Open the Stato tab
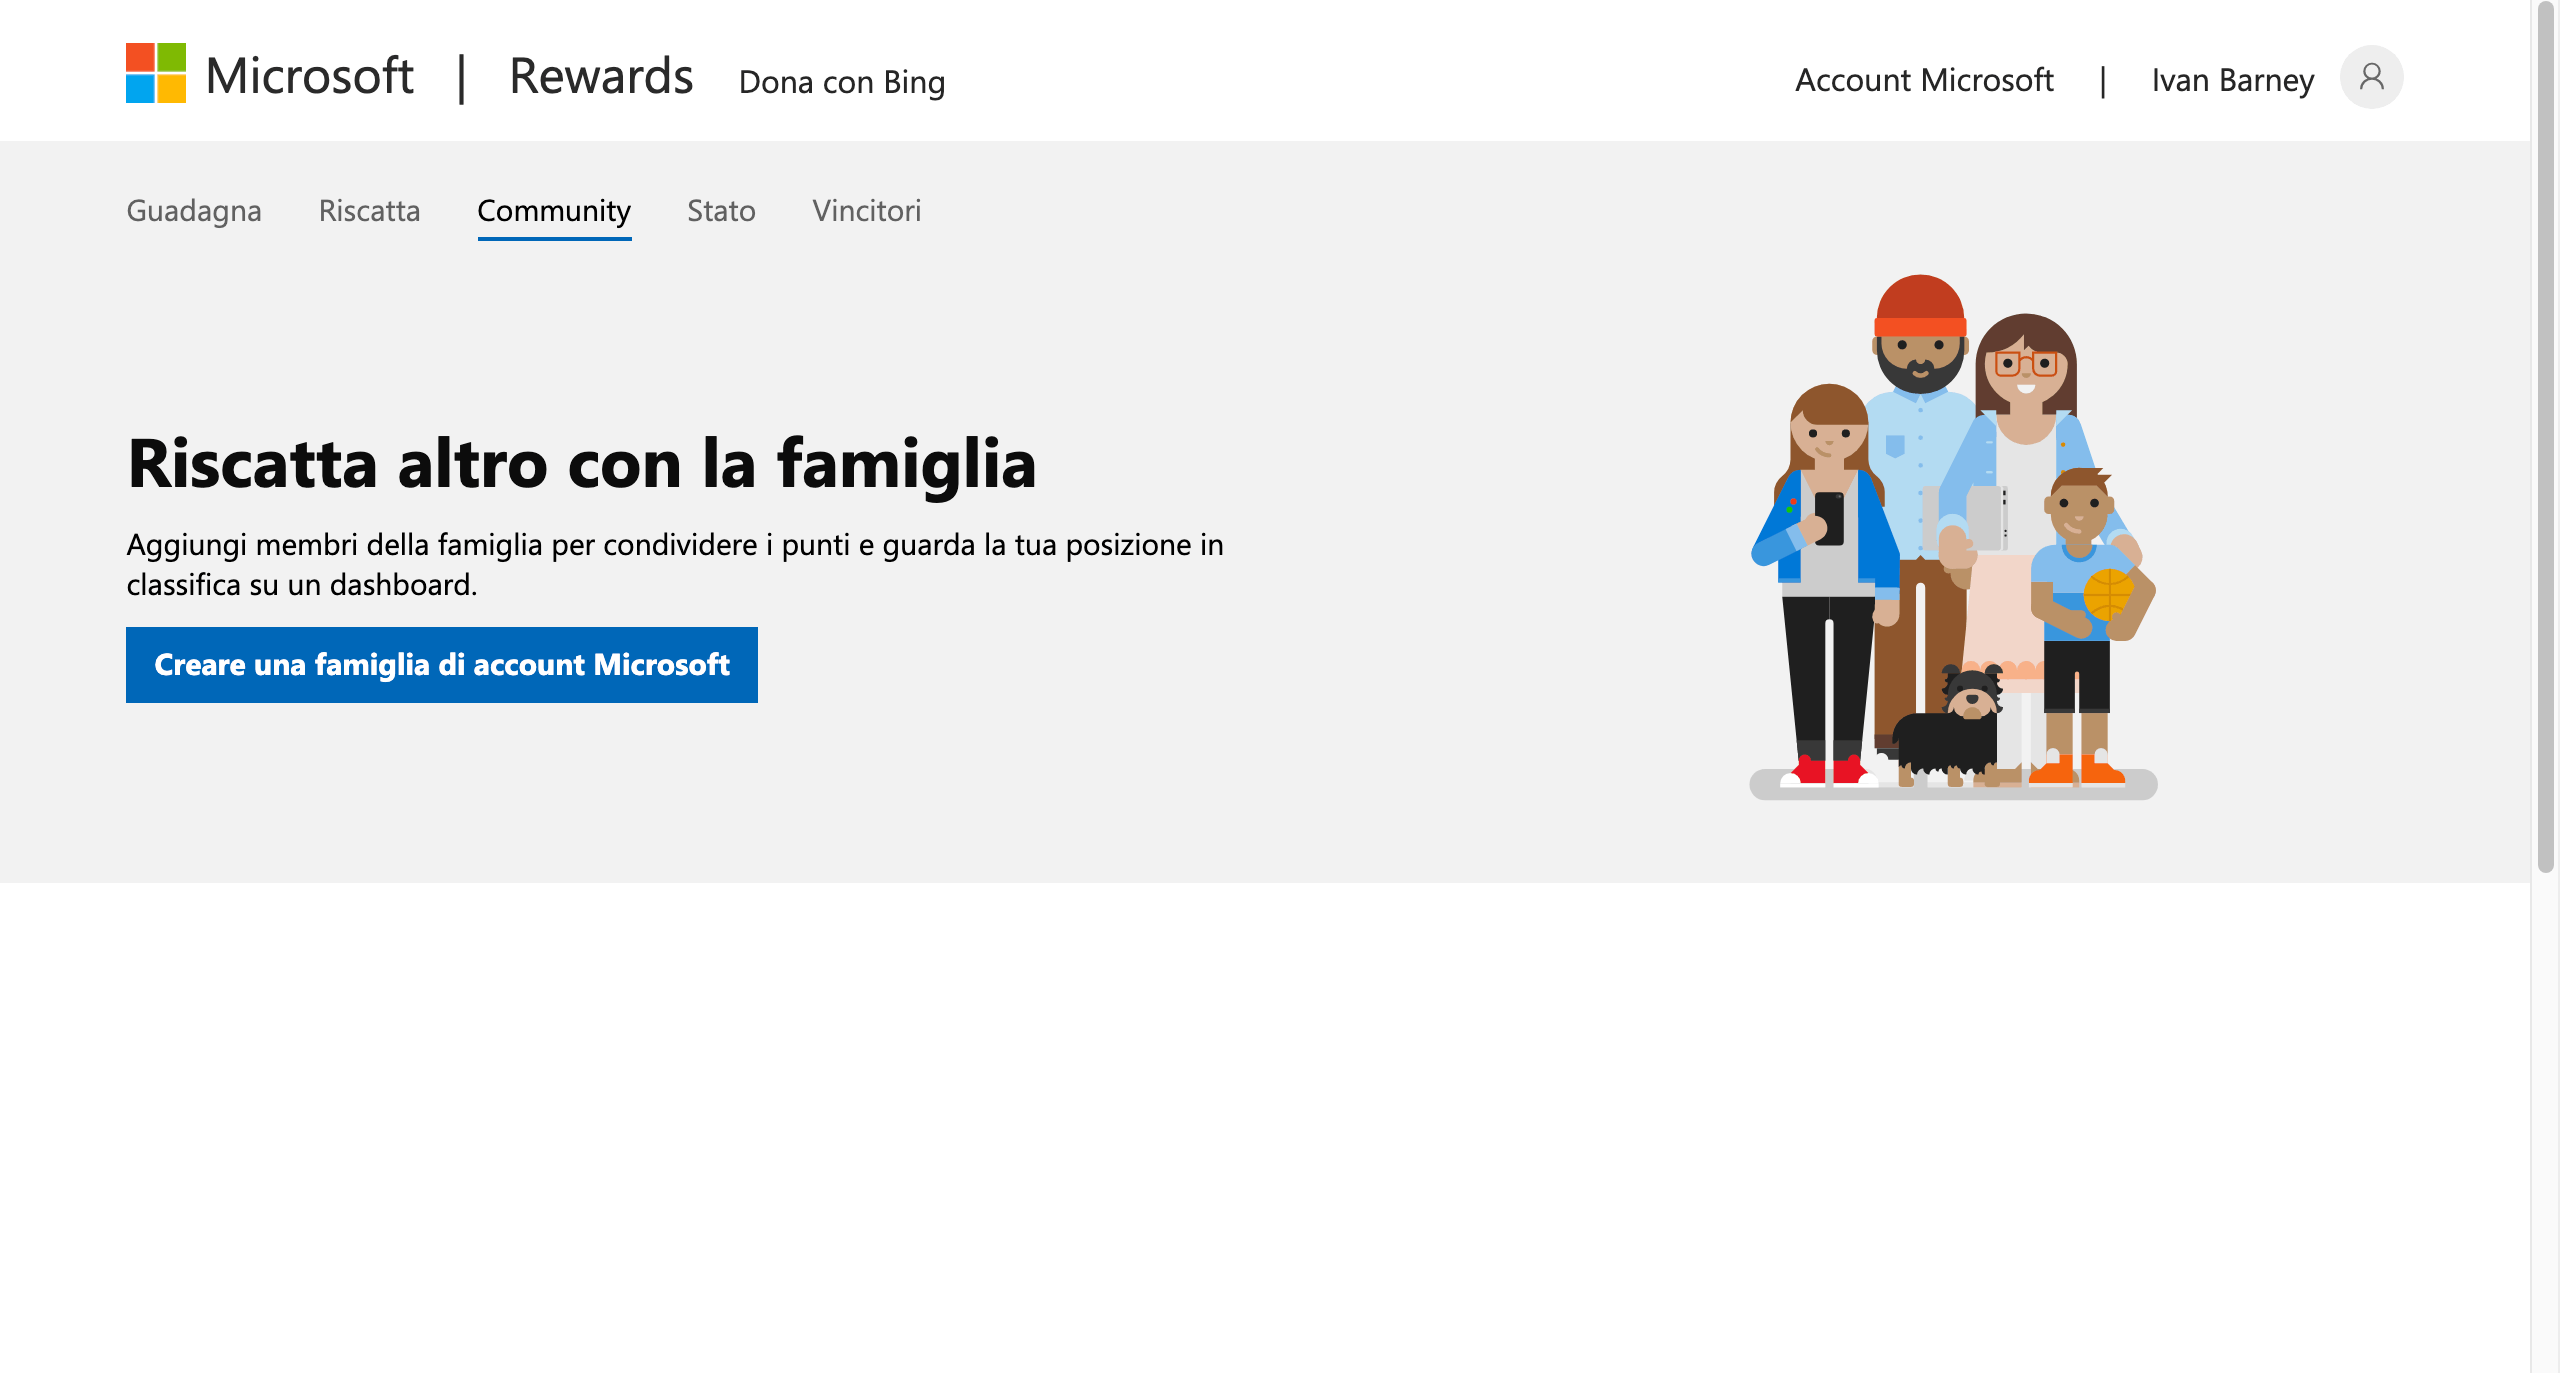The width and height of the screenshot is (2560, 1373). click(x=721, y=211)
